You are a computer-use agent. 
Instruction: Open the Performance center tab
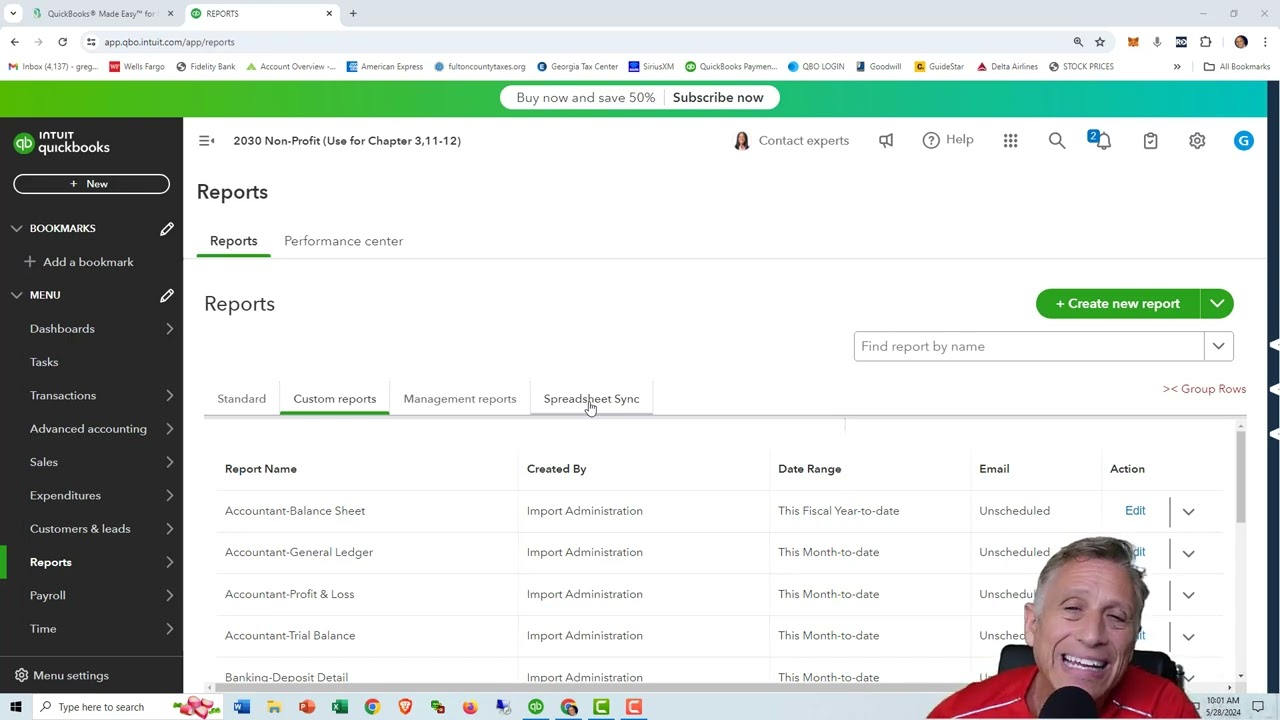click(x=343, y=241)
